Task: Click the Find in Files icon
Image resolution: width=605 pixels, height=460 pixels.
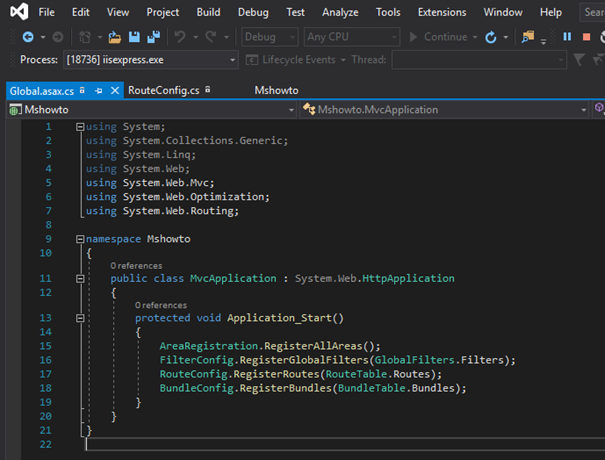Action: point(527,37)
